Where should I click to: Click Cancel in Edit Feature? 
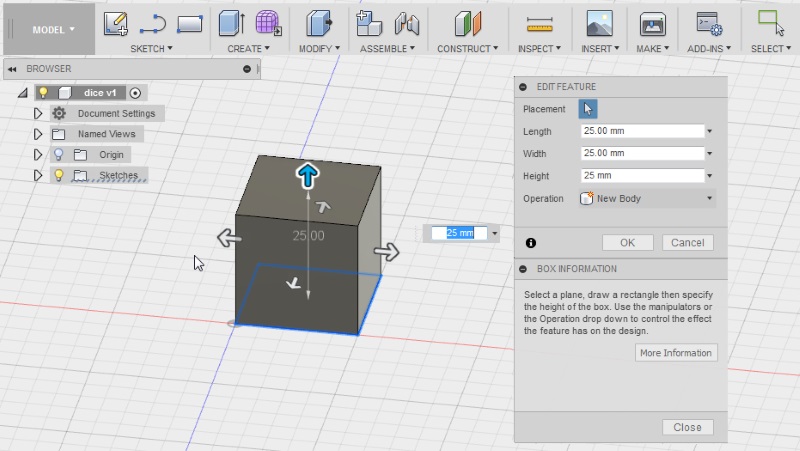coord(687,243)
